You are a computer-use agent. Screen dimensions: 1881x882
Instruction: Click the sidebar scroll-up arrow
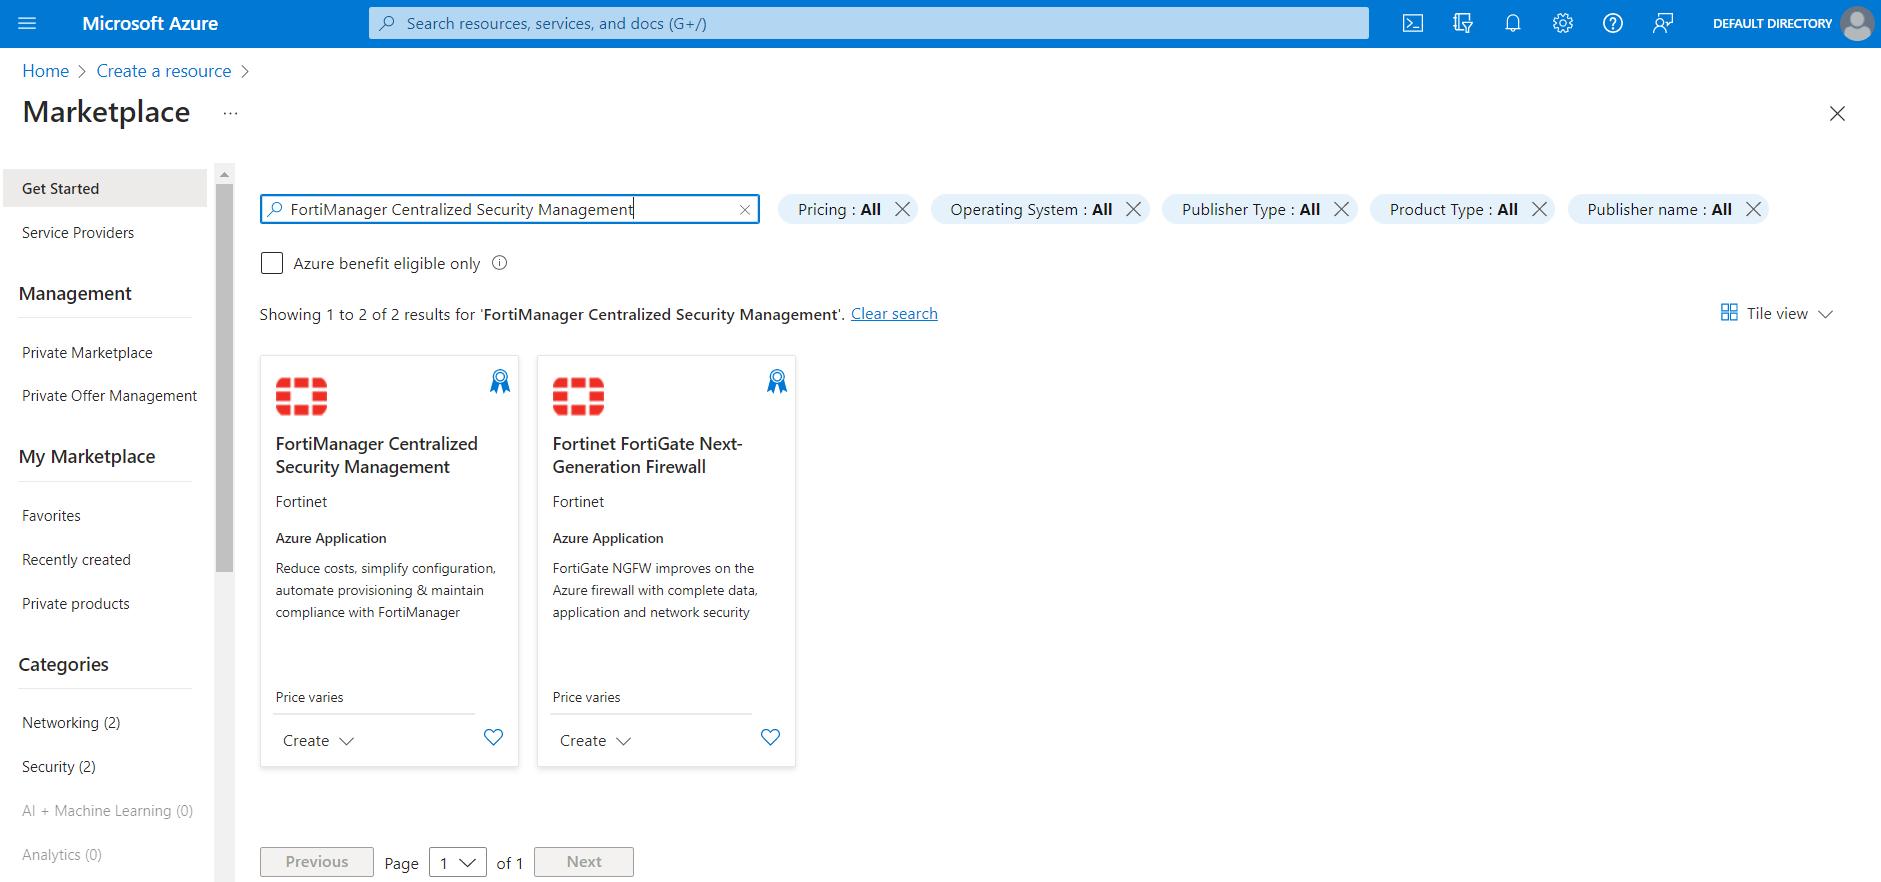click(x=224, y=174)
